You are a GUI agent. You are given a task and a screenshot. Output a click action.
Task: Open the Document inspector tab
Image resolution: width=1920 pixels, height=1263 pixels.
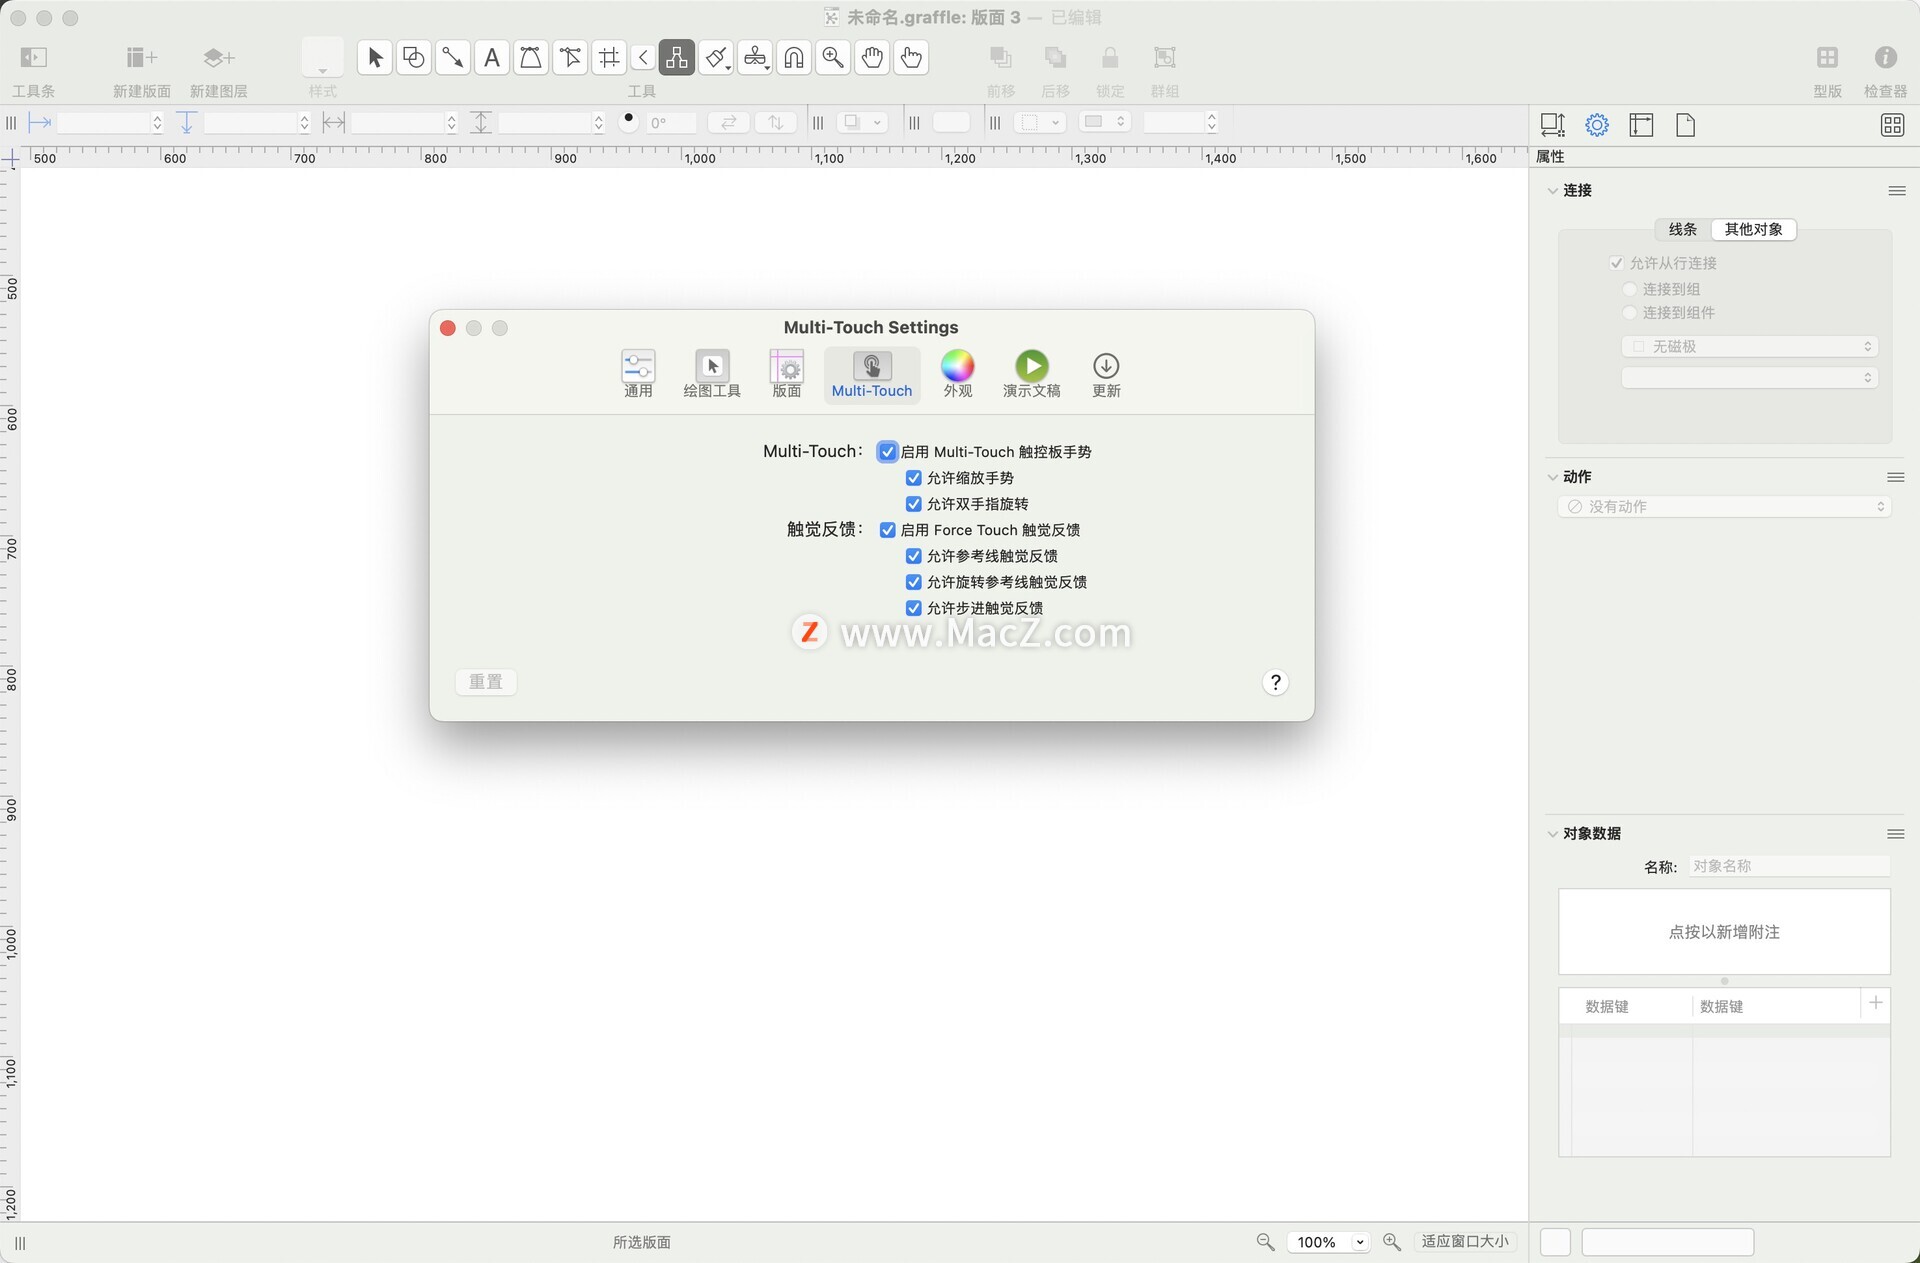pos(1685,125)
